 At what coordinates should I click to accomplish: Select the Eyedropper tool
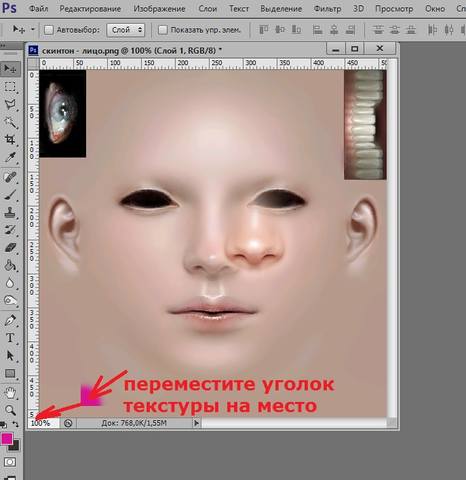tap(10, 157)
